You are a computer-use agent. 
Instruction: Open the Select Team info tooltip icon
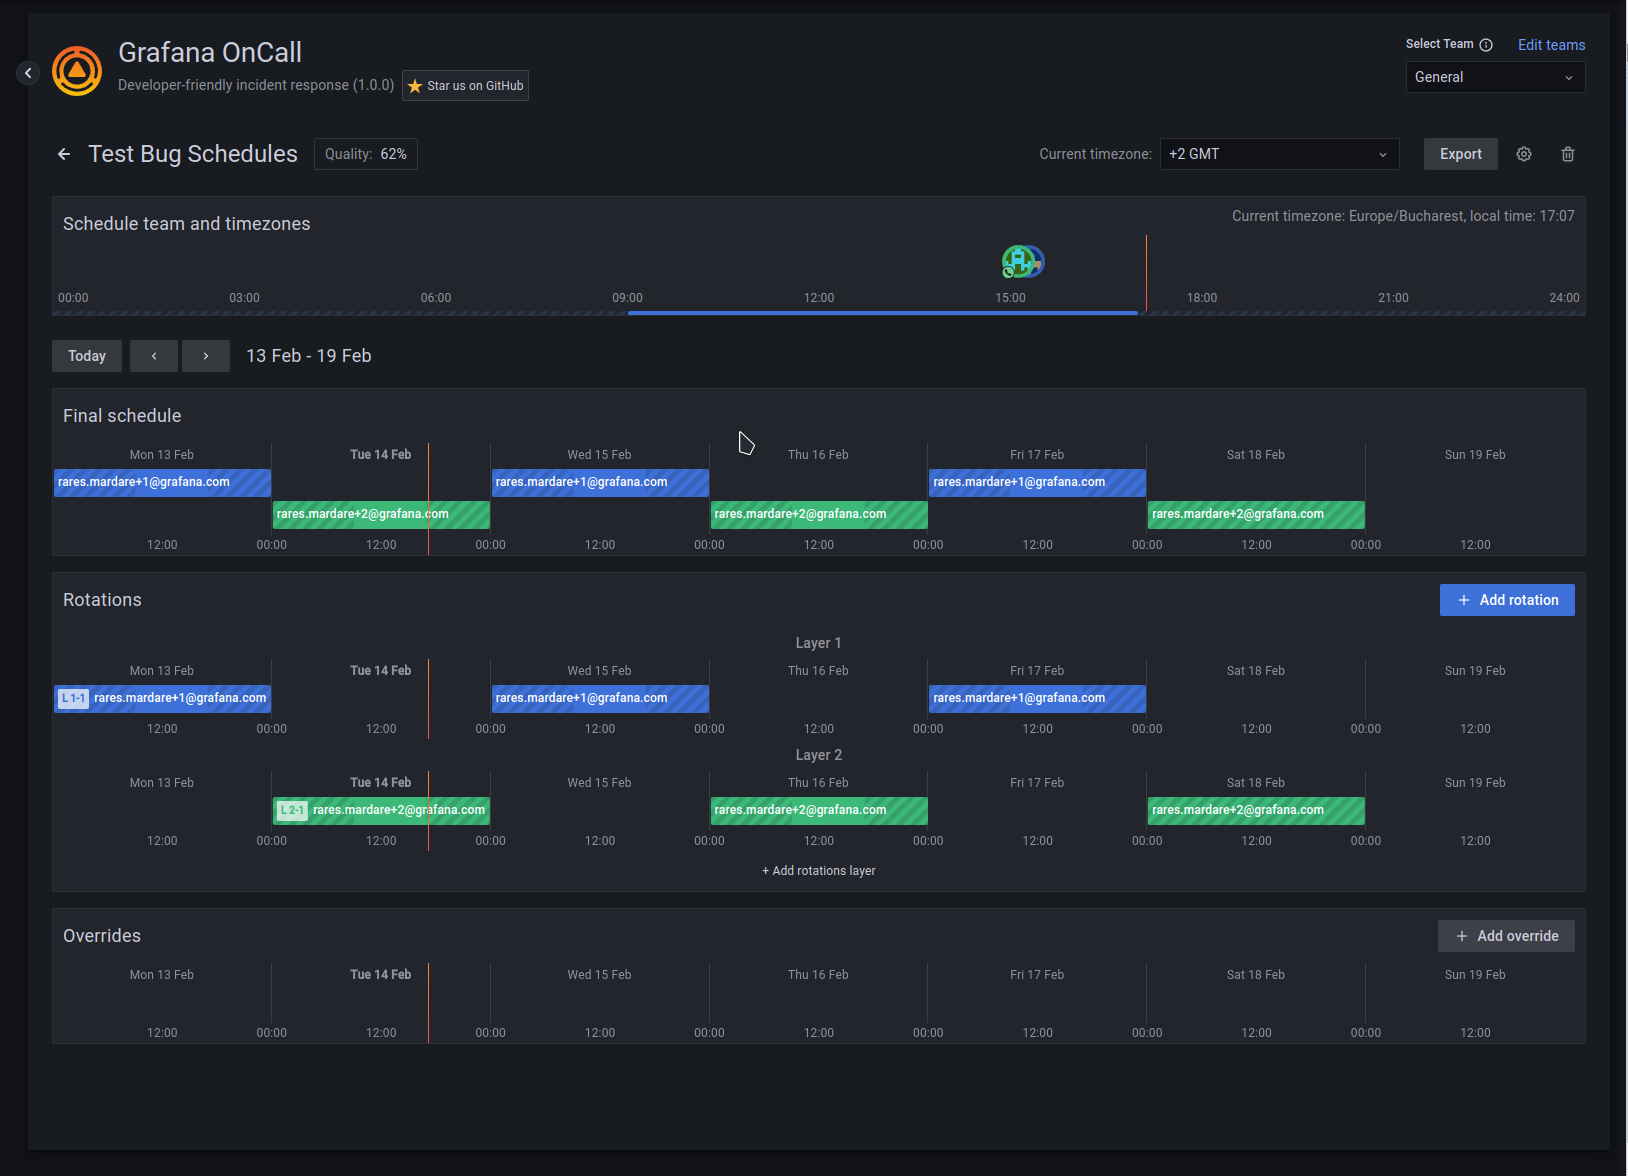coord(1487,44)
